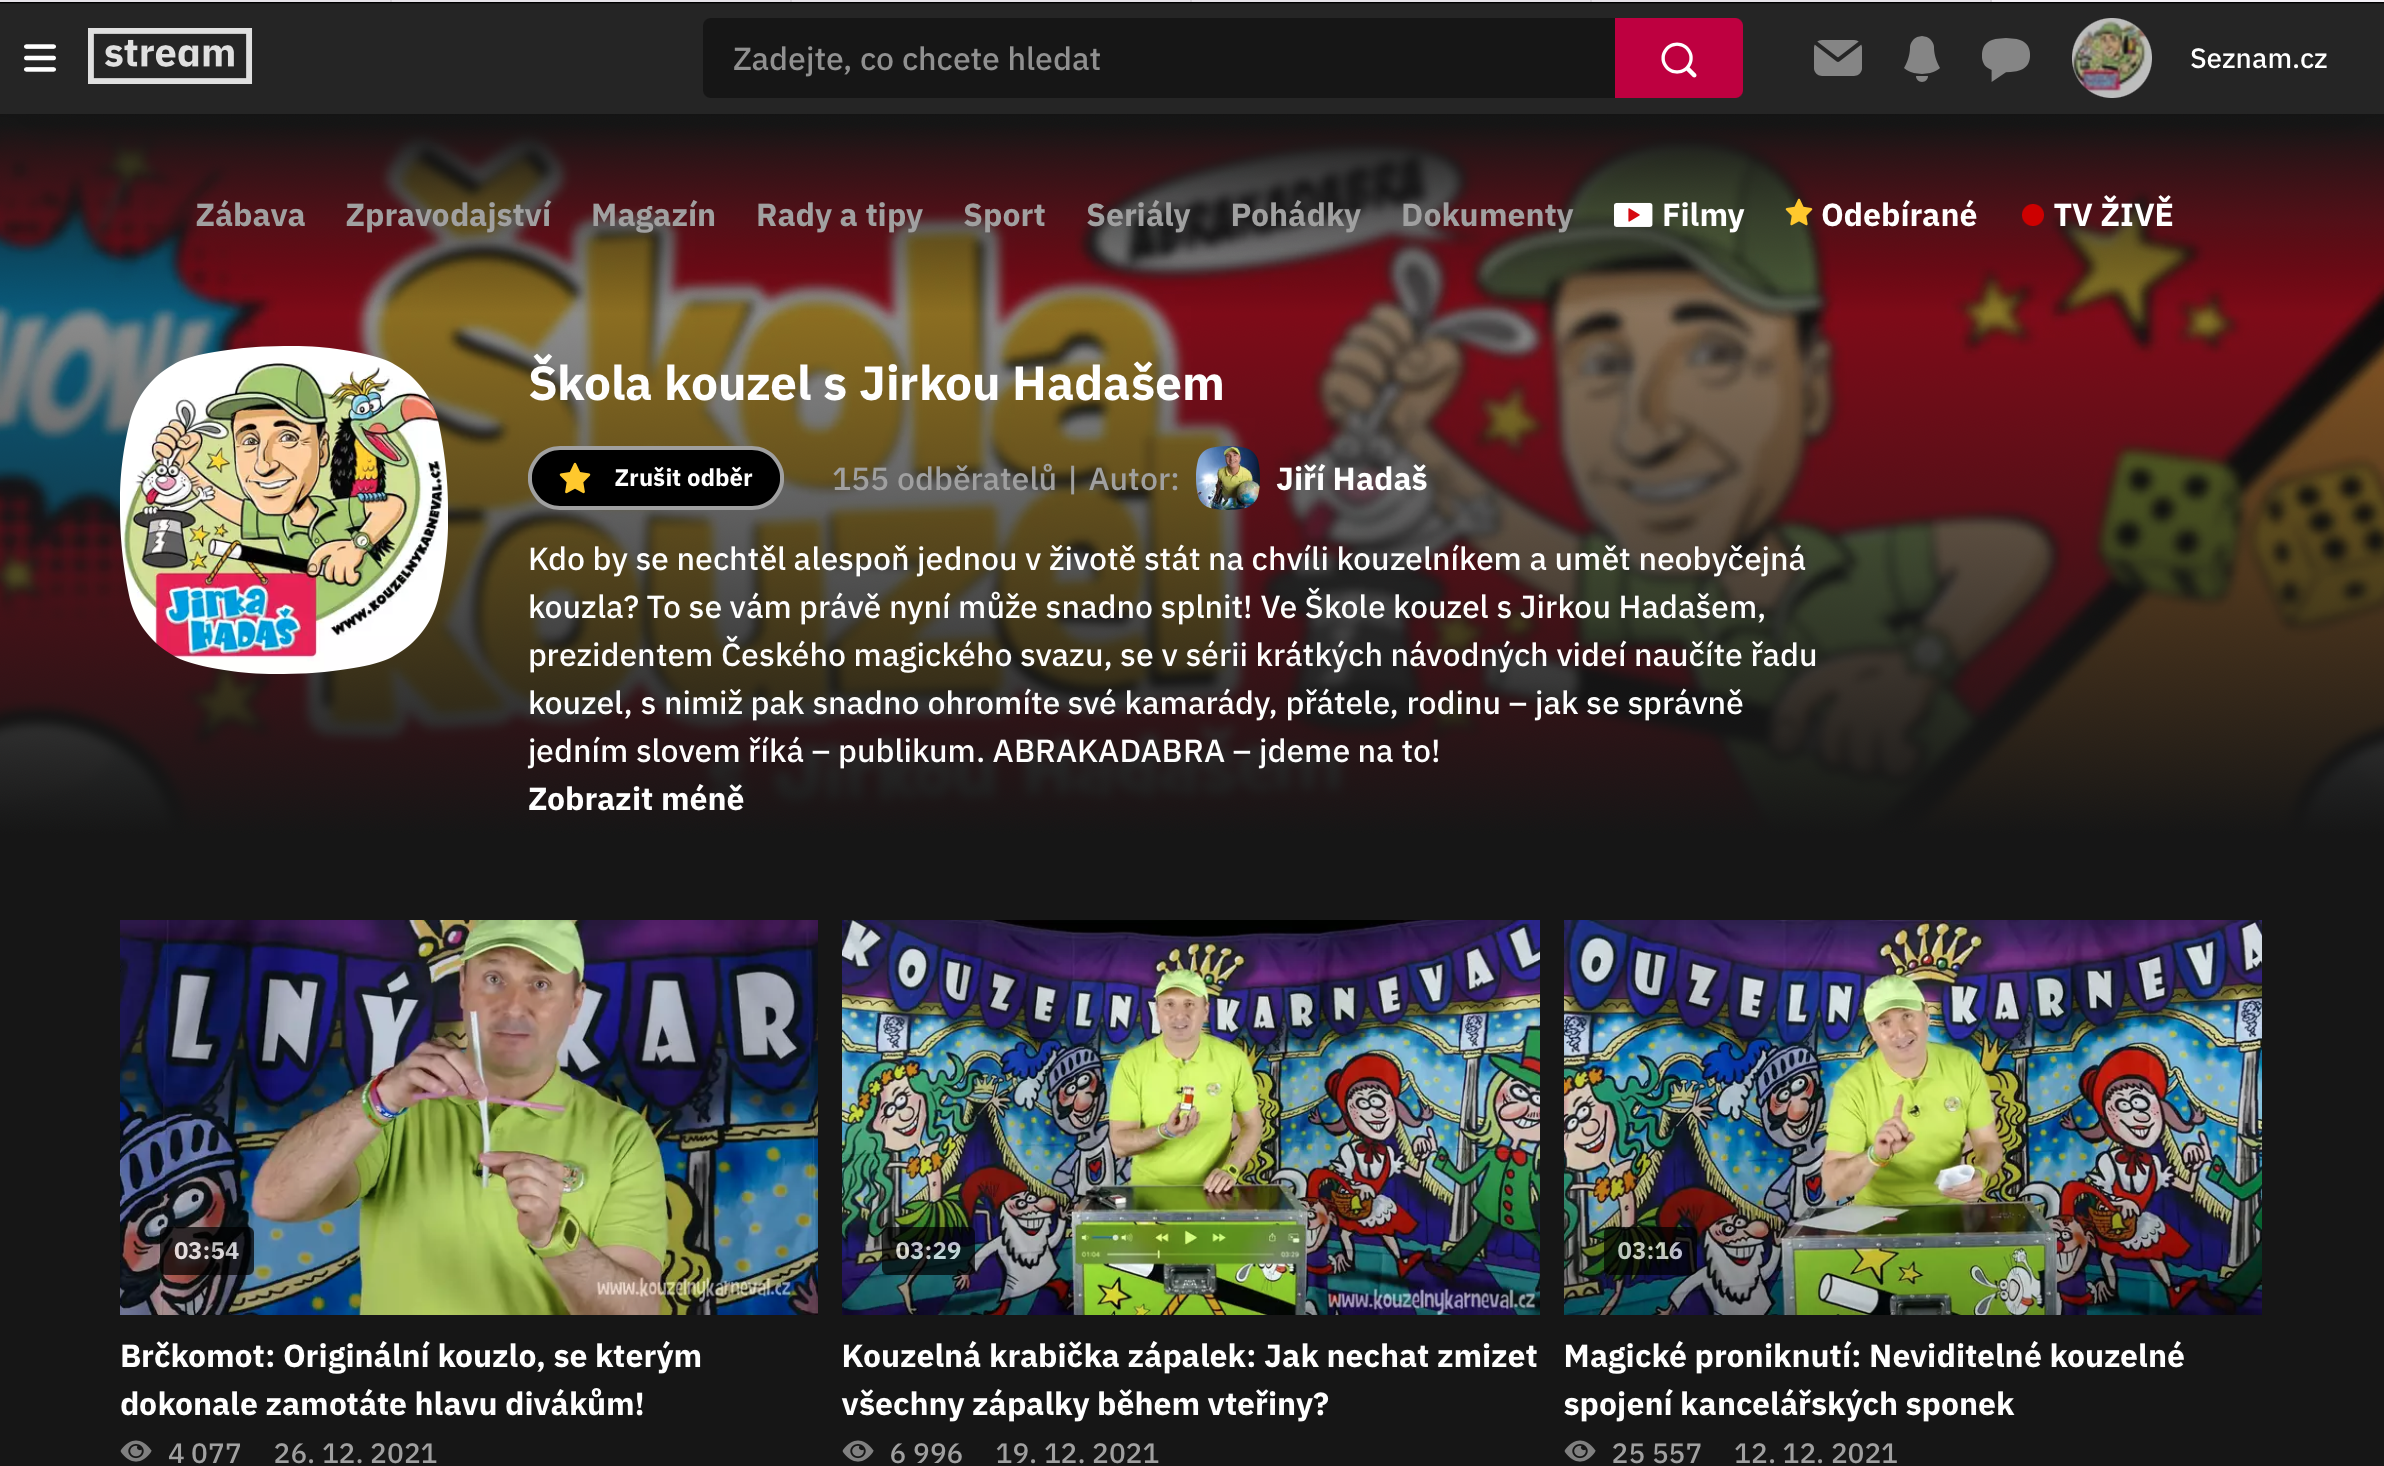The width and height of the screenshot is (2384, 1466).
Task: Click the 03:16 duration badge
Action: [1650, 1250]
